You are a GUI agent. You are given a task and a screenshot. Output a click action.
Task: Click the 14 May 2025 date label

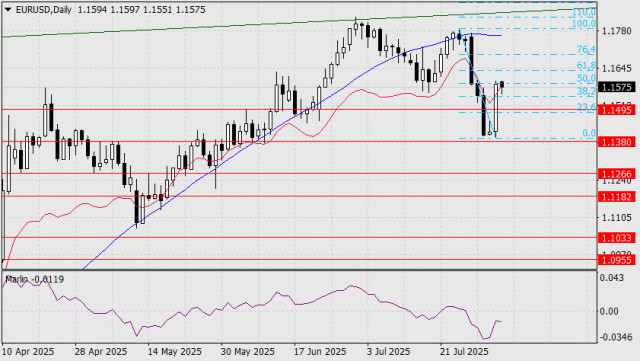pyautogui.click(x=175, y=352)
